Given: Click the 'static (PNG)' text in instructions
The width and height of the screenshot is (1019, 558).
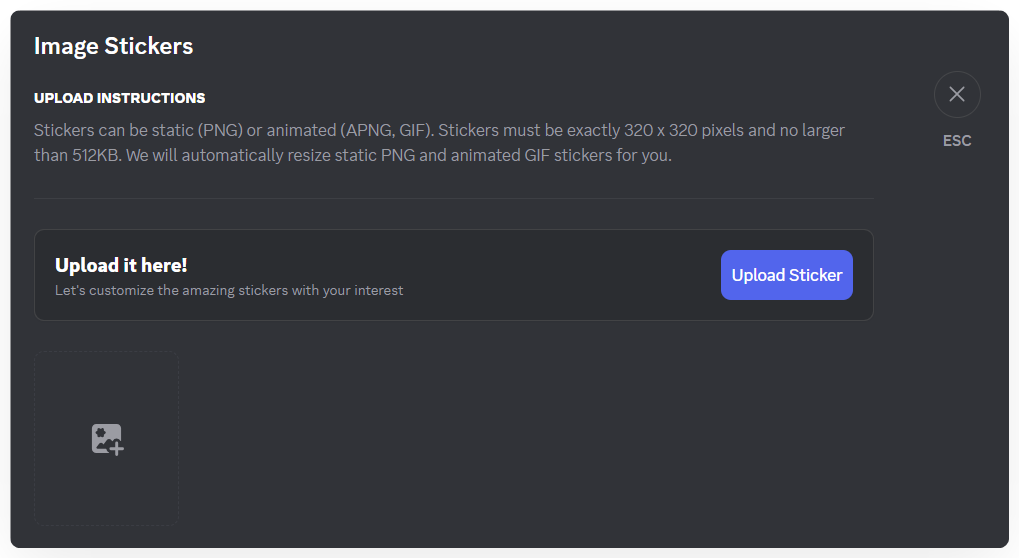Looking at the screenshot, I should [x=199, y=131].
